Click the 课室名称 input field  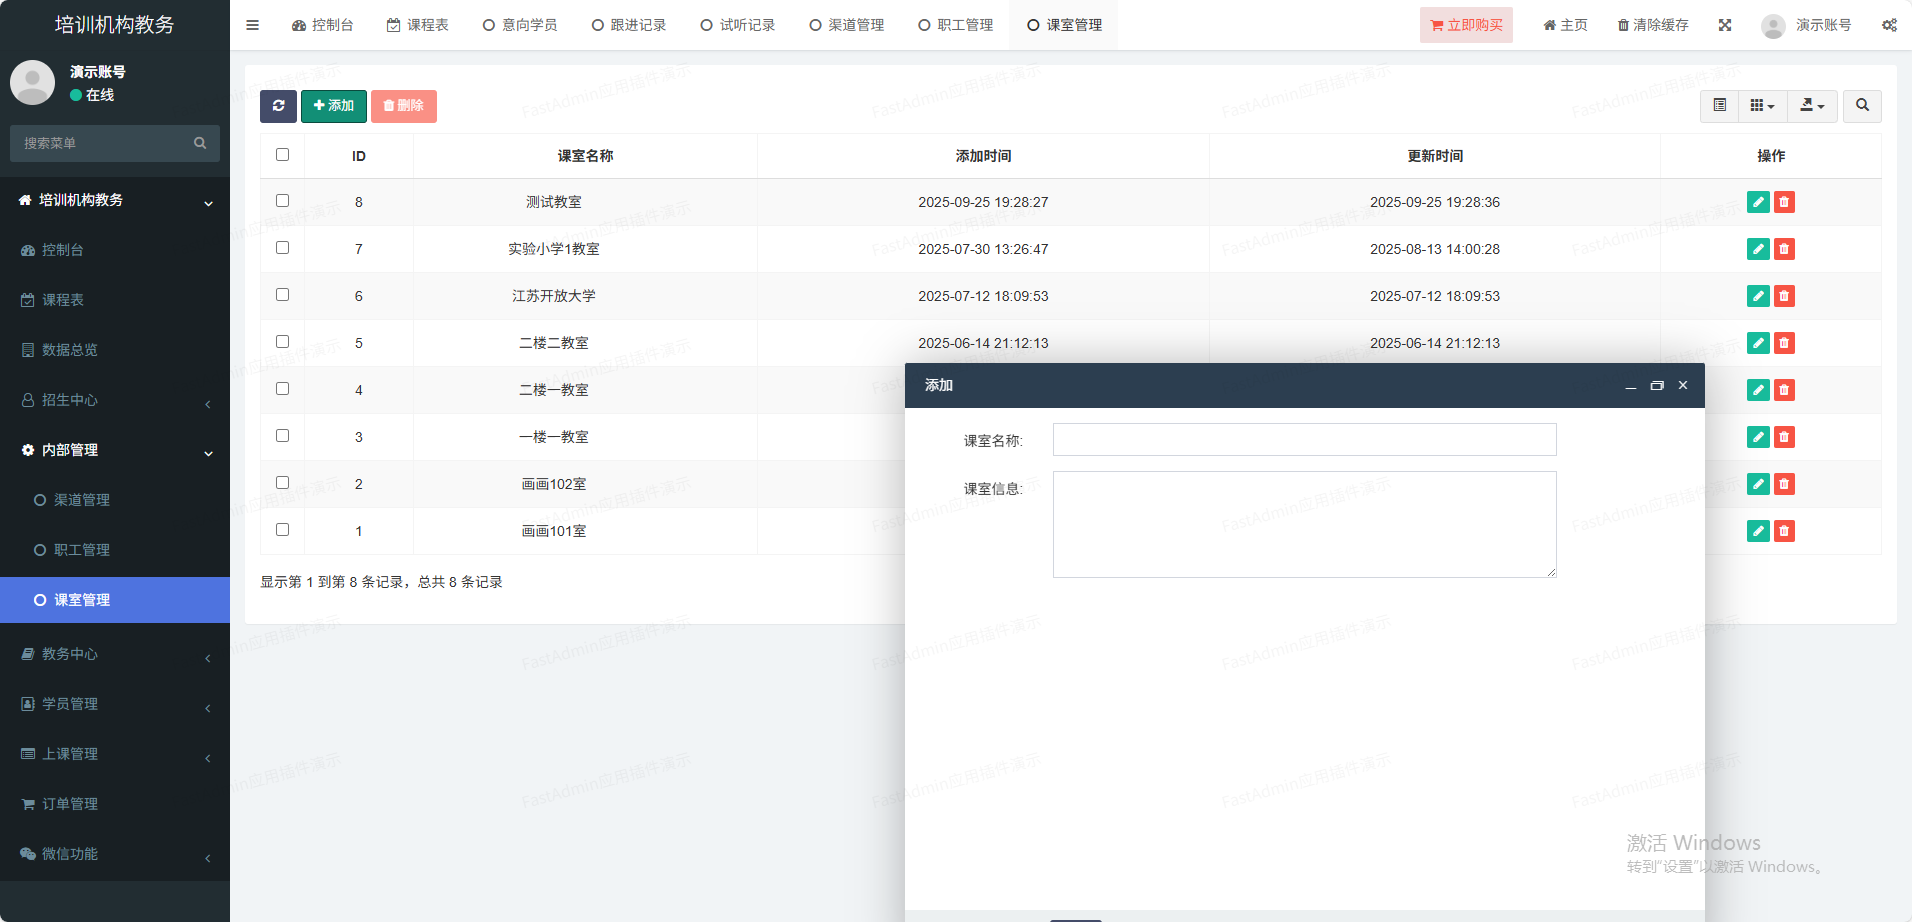pos(1304,440)
